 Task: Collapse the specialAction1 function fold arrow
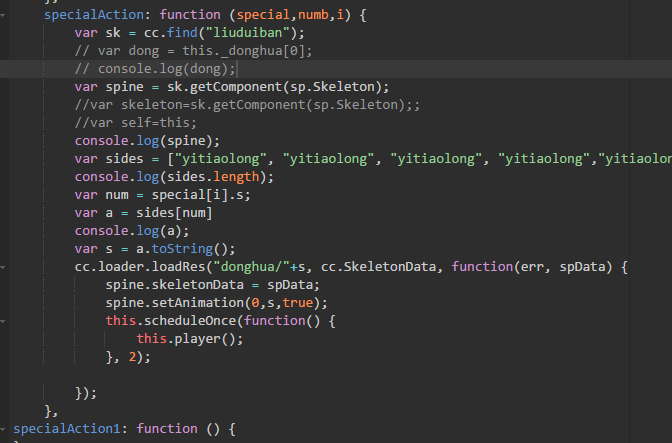pos(3,429)
